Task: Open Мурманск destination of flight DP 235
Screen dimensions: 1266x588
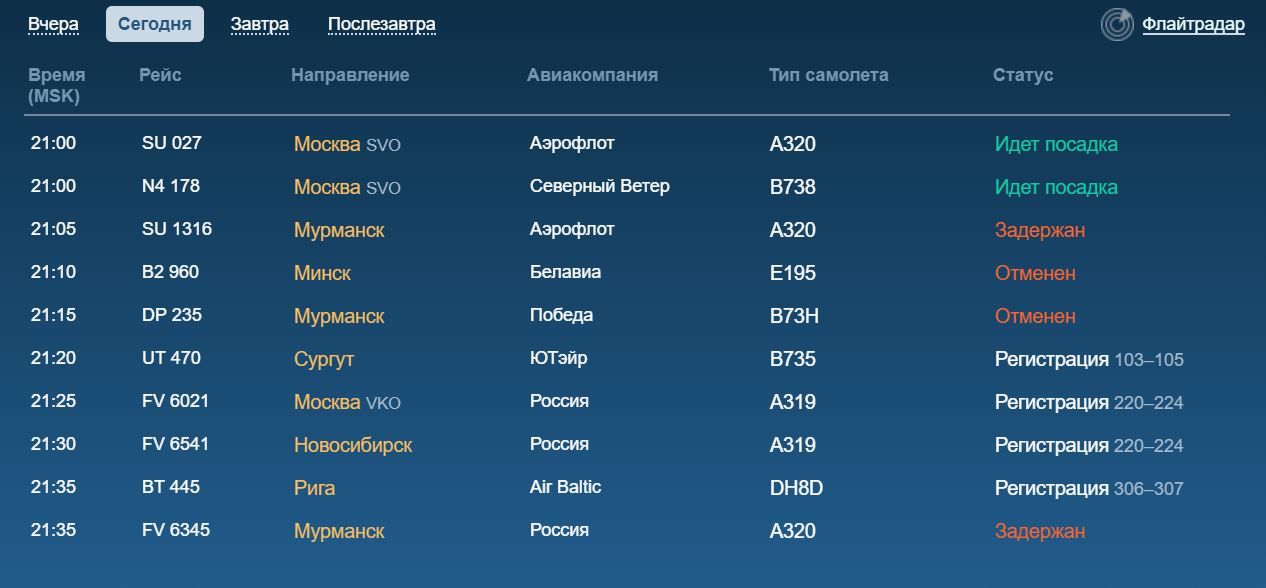Action: [339, 316]
